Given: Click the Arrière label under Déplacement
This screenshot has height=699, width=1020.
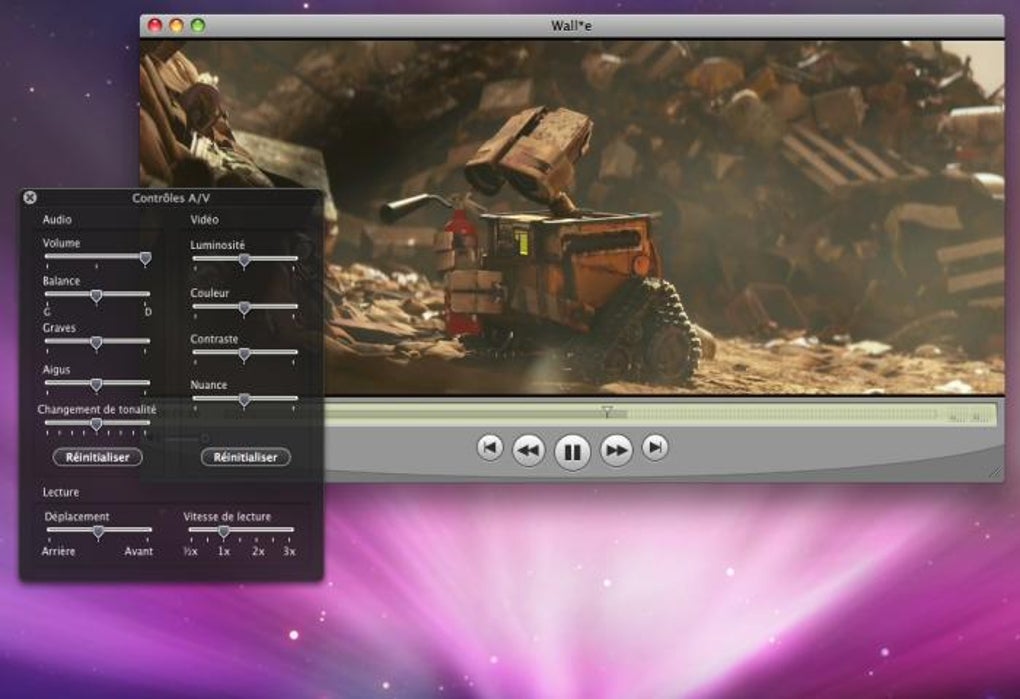Looking at the screenshot, I should coord(59,551).
